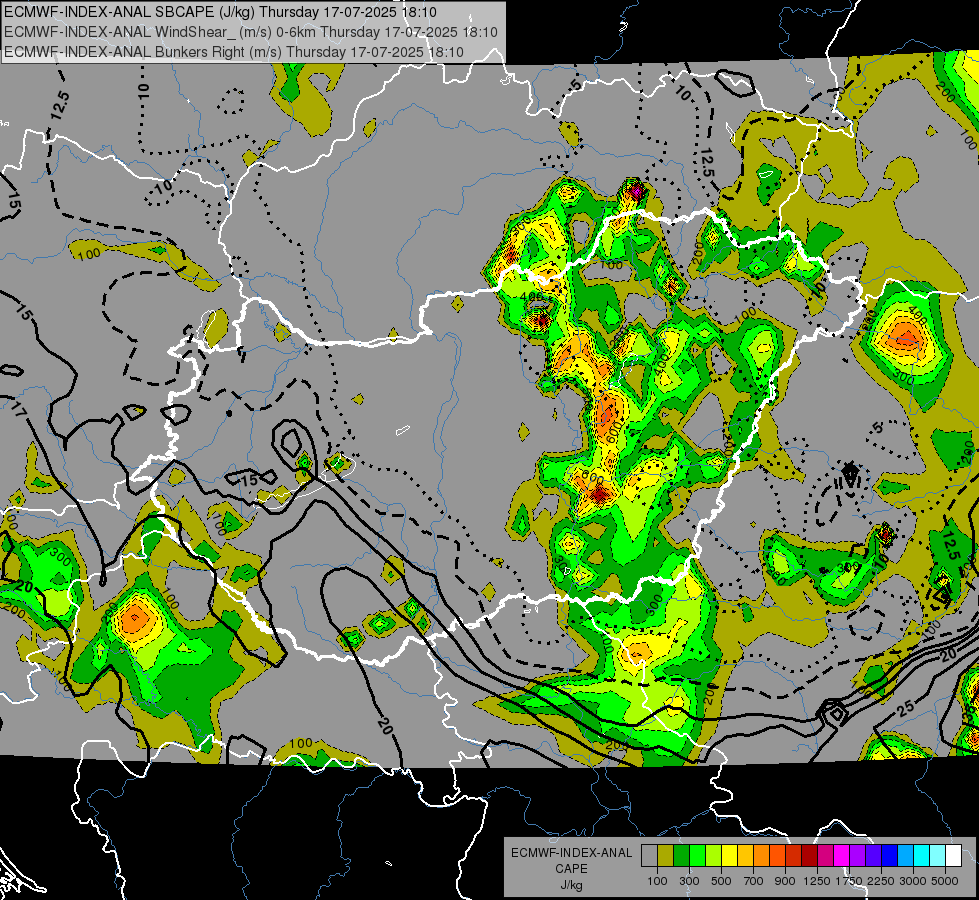Click the 700 tick label in legend

(753, 881)
